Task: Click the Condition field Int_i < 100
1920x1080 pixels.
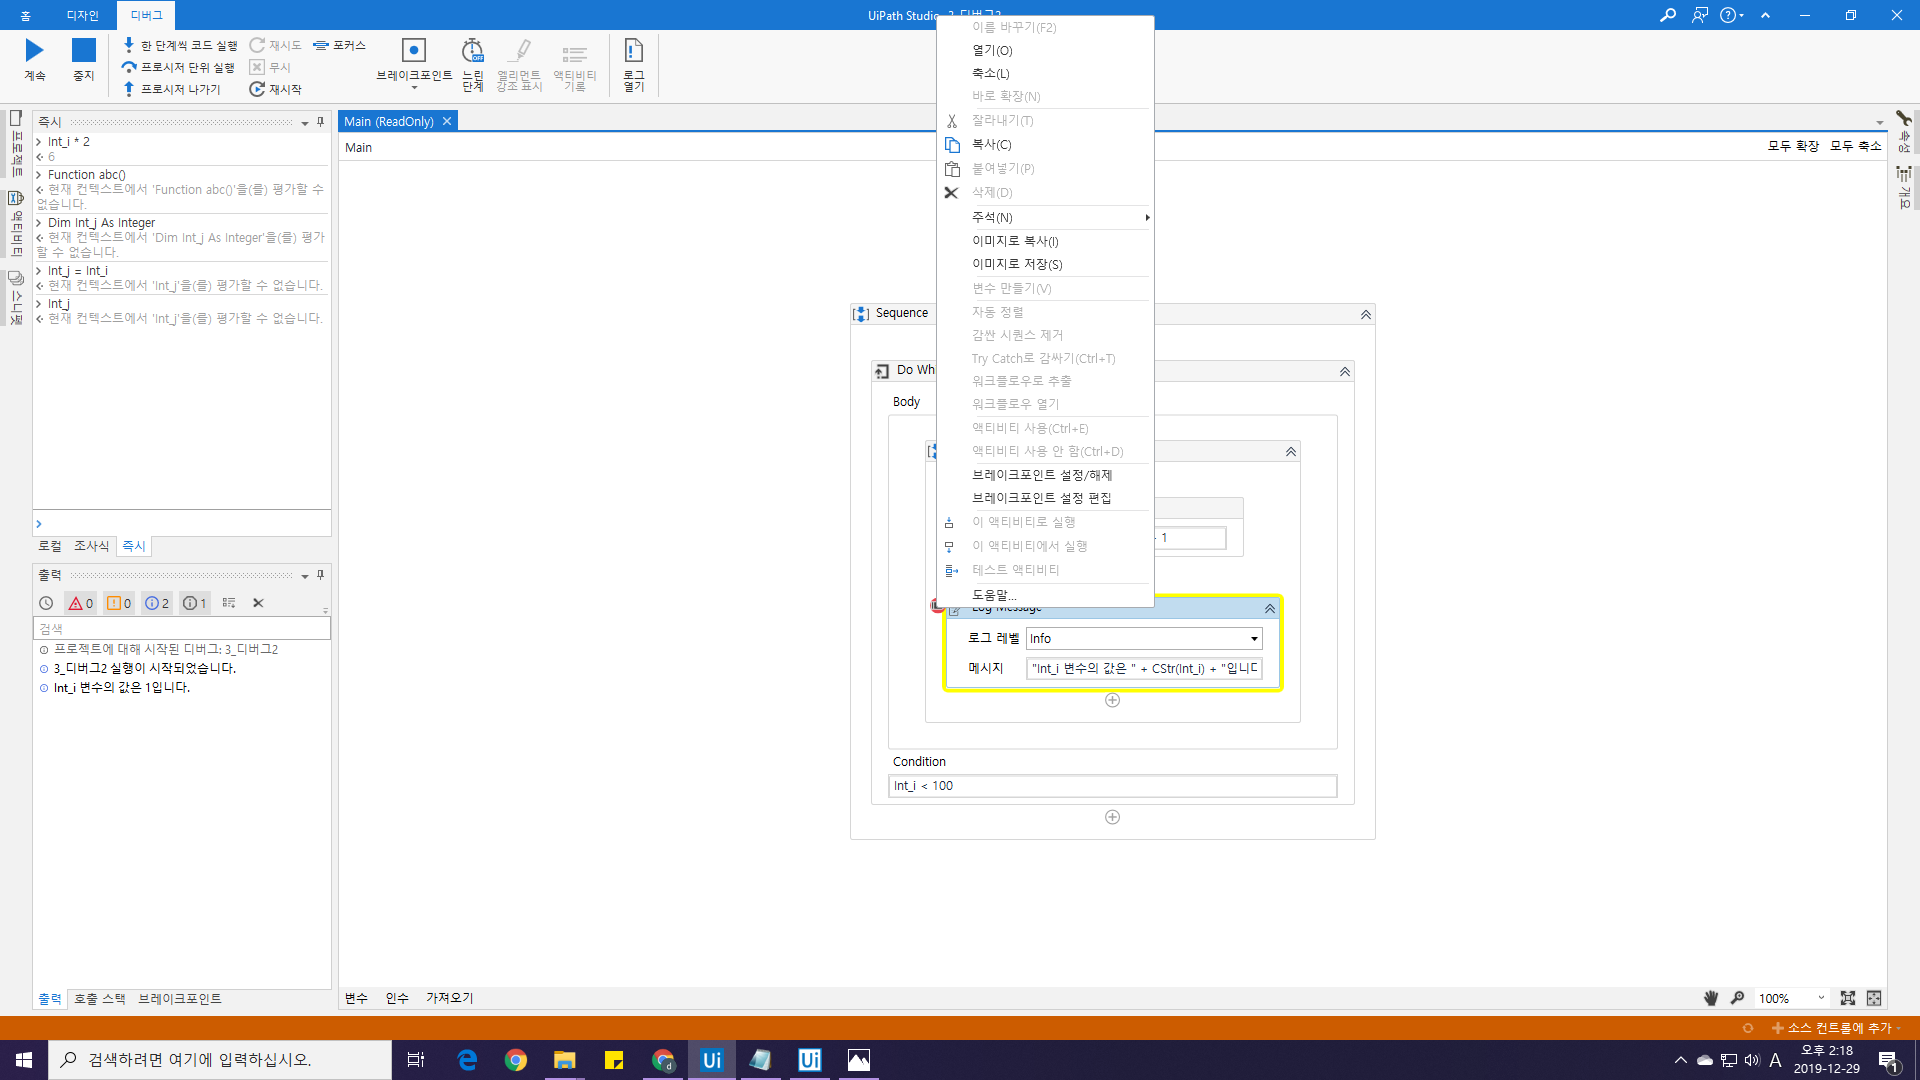Action: click(x=1111, y=786)
